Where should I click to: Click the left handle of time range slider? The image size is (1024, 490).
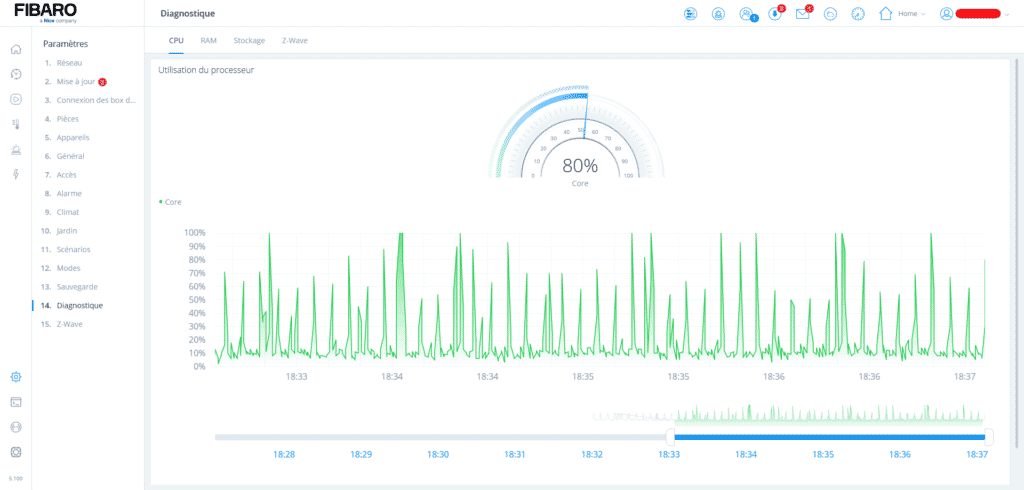669,437
